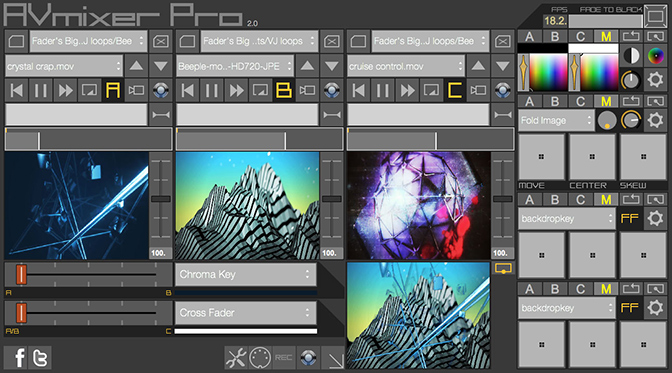Select next clip for crystal crap.mov deck
The image size is (672, 373).
point(161,66)
